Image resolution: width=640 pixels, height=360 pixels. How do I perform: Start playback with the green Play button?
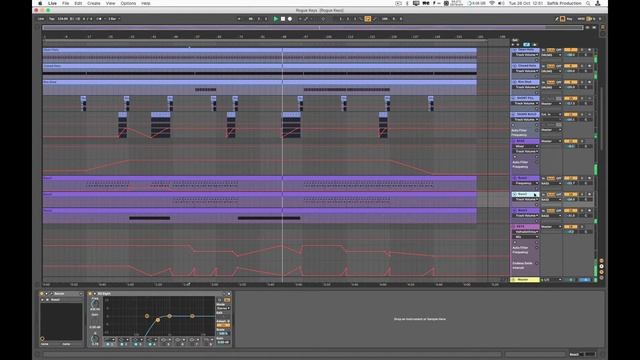[276, 19]
